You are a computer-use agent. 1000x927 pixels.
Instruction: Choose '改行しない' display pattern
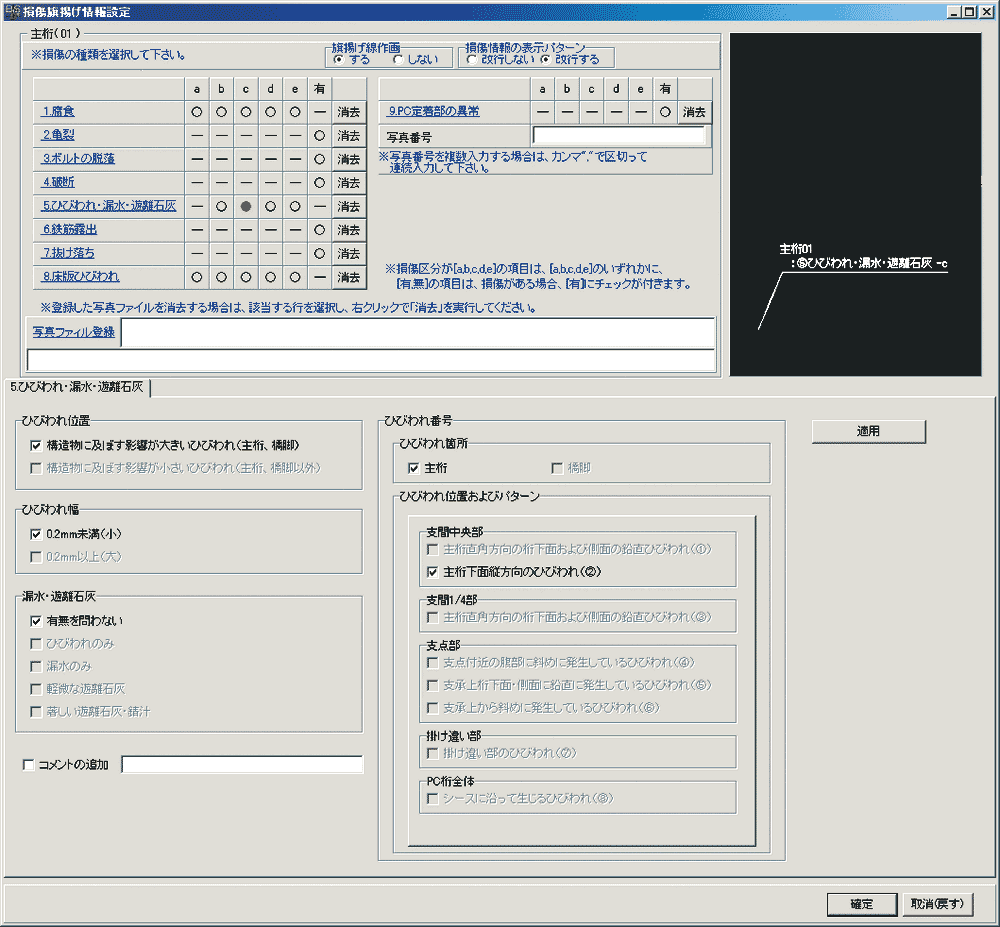coord(471,59)
